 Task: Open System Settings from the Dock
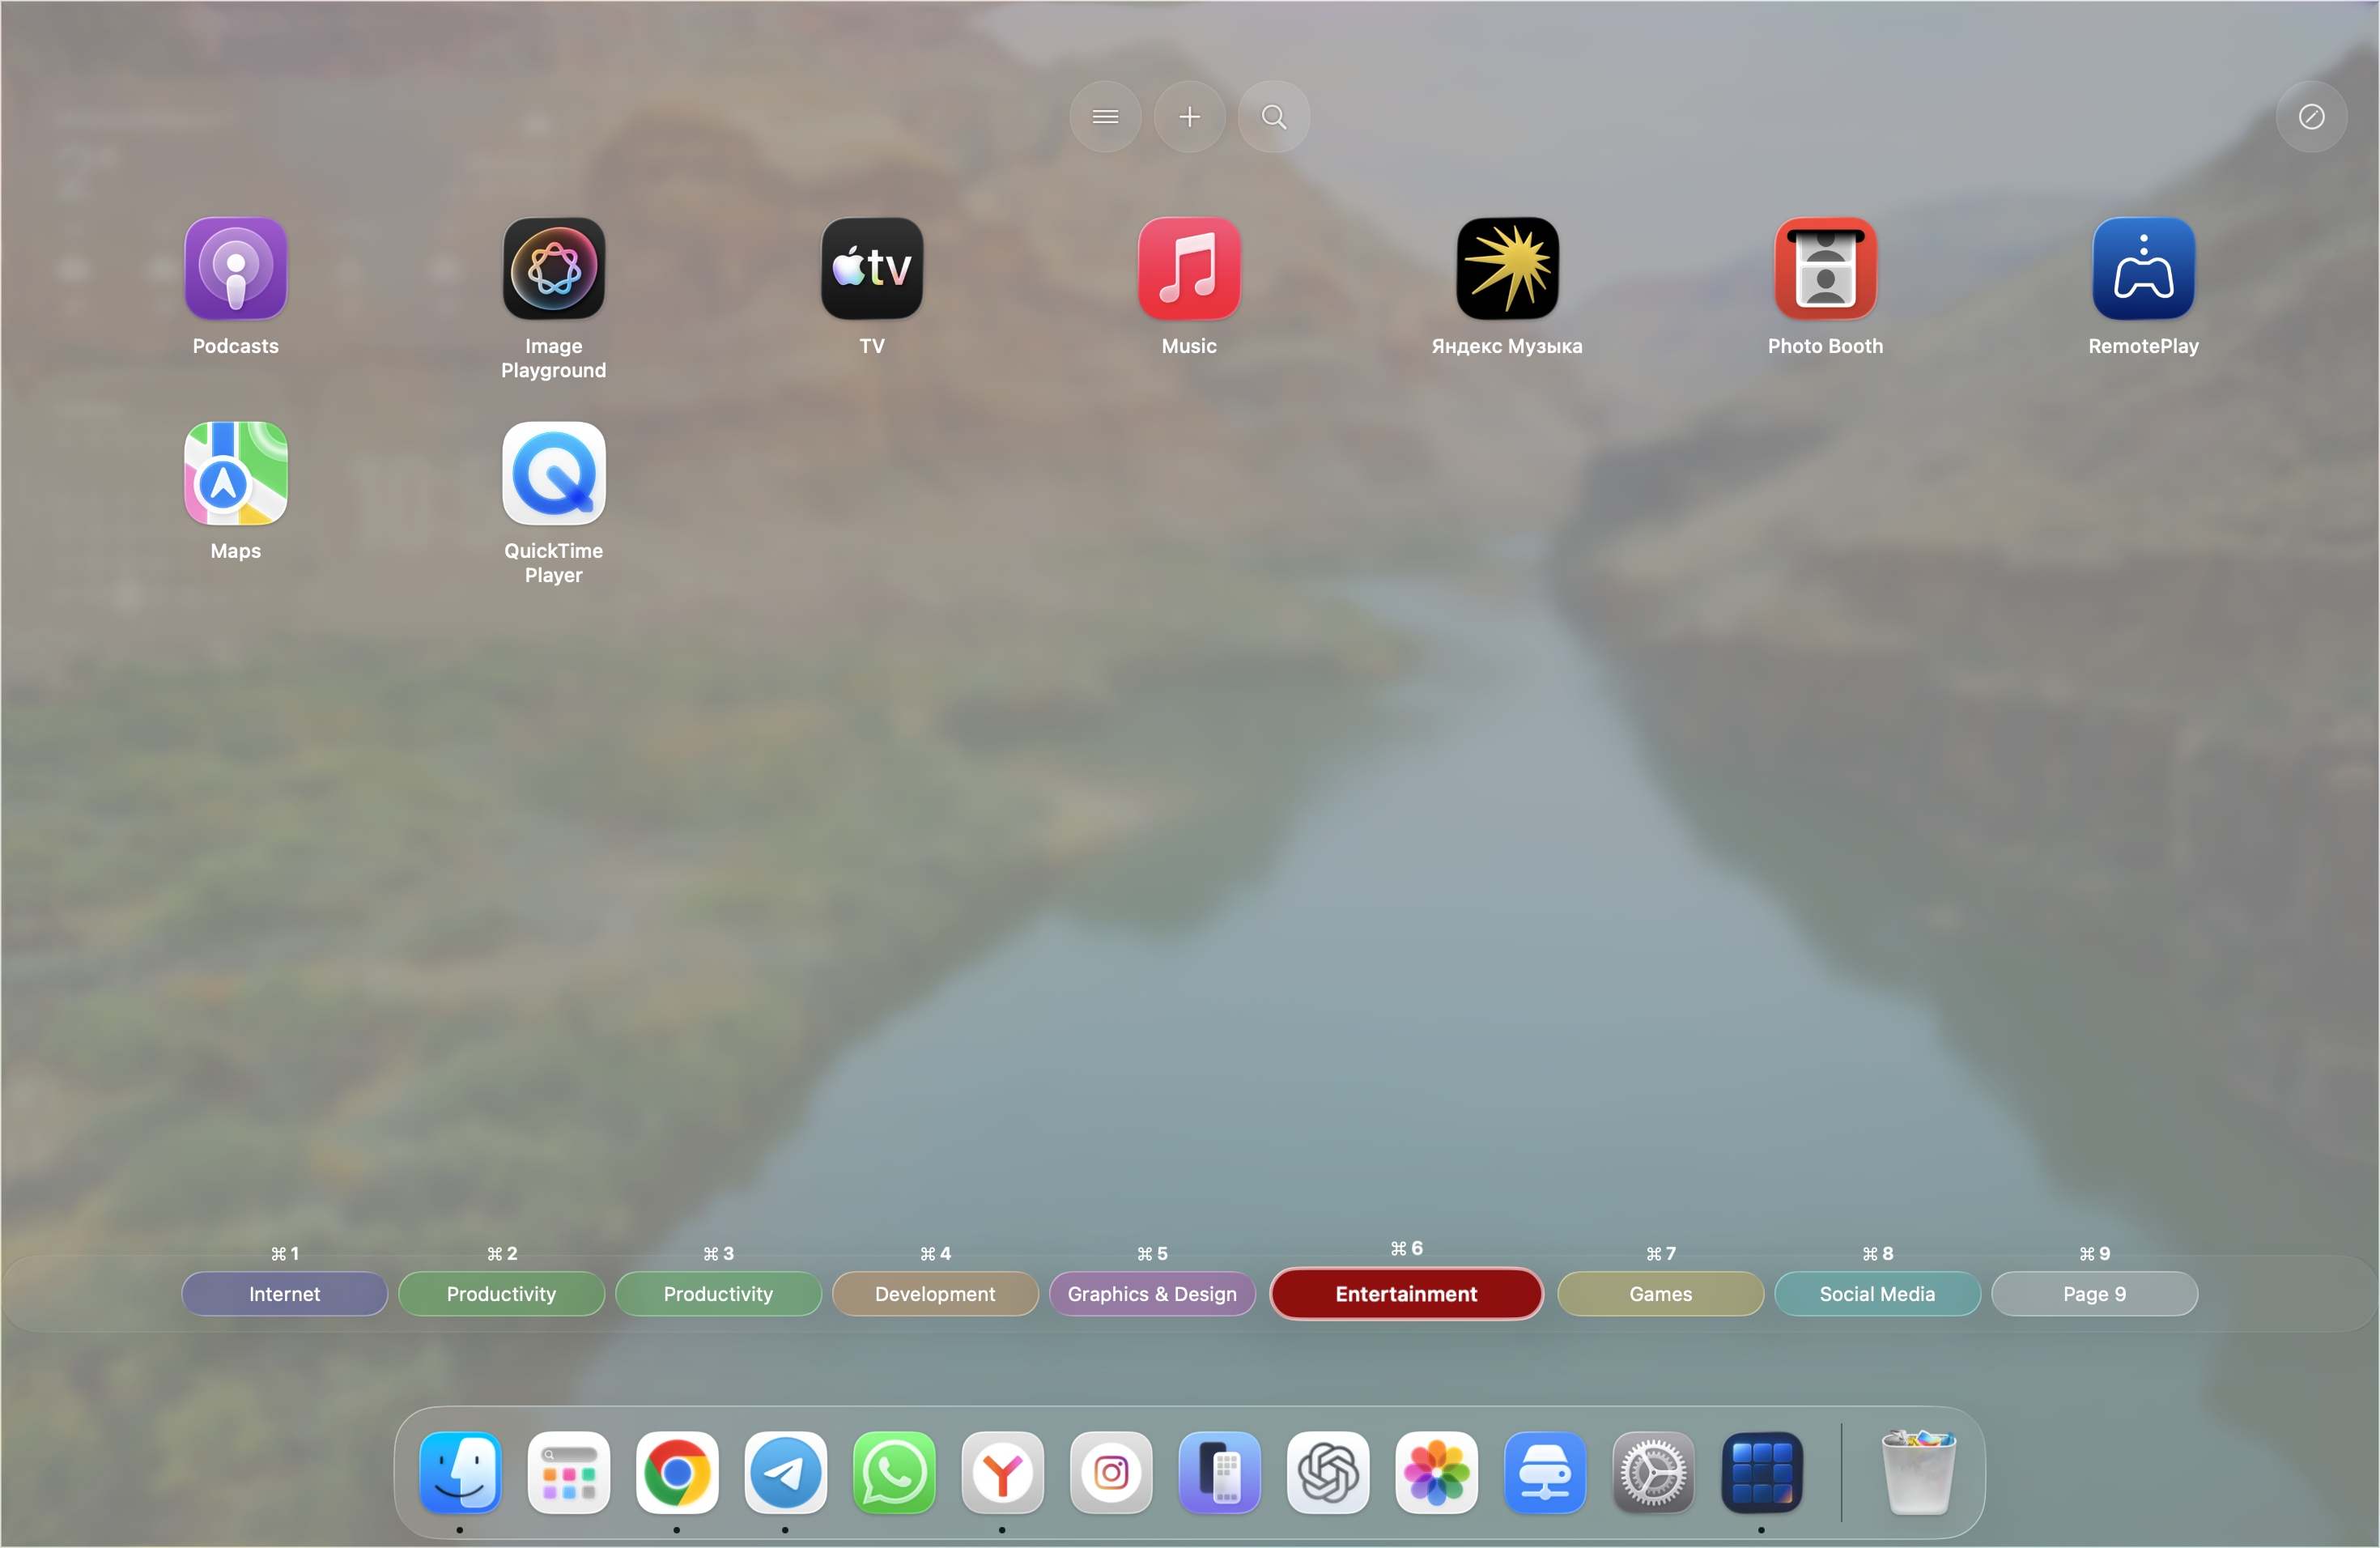click(1653, 1473)
